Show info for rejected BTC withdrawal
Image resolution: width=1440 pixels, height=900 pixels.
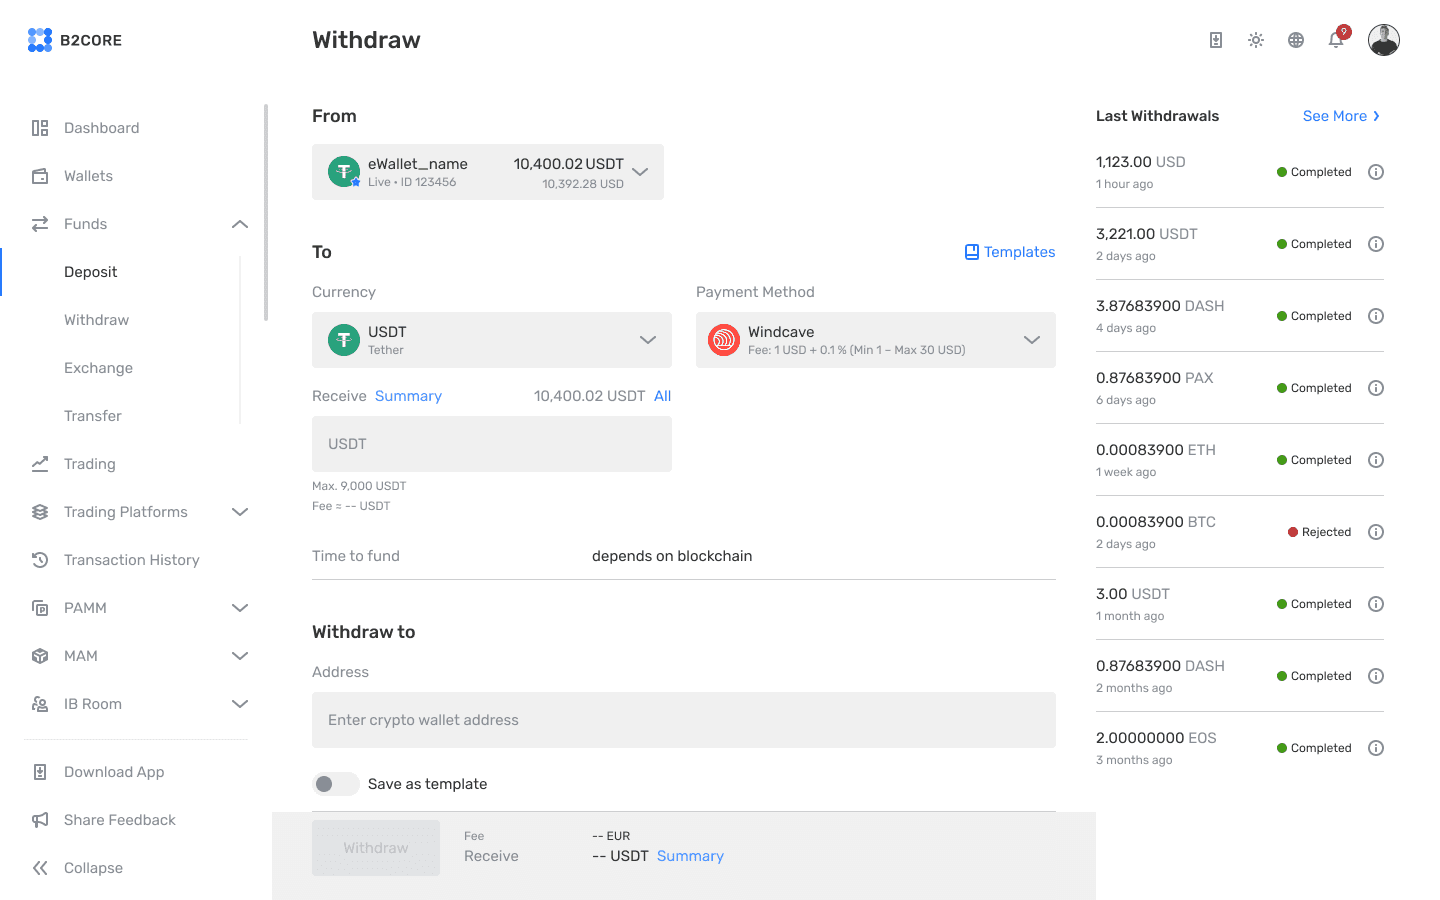pos(1376,532)
